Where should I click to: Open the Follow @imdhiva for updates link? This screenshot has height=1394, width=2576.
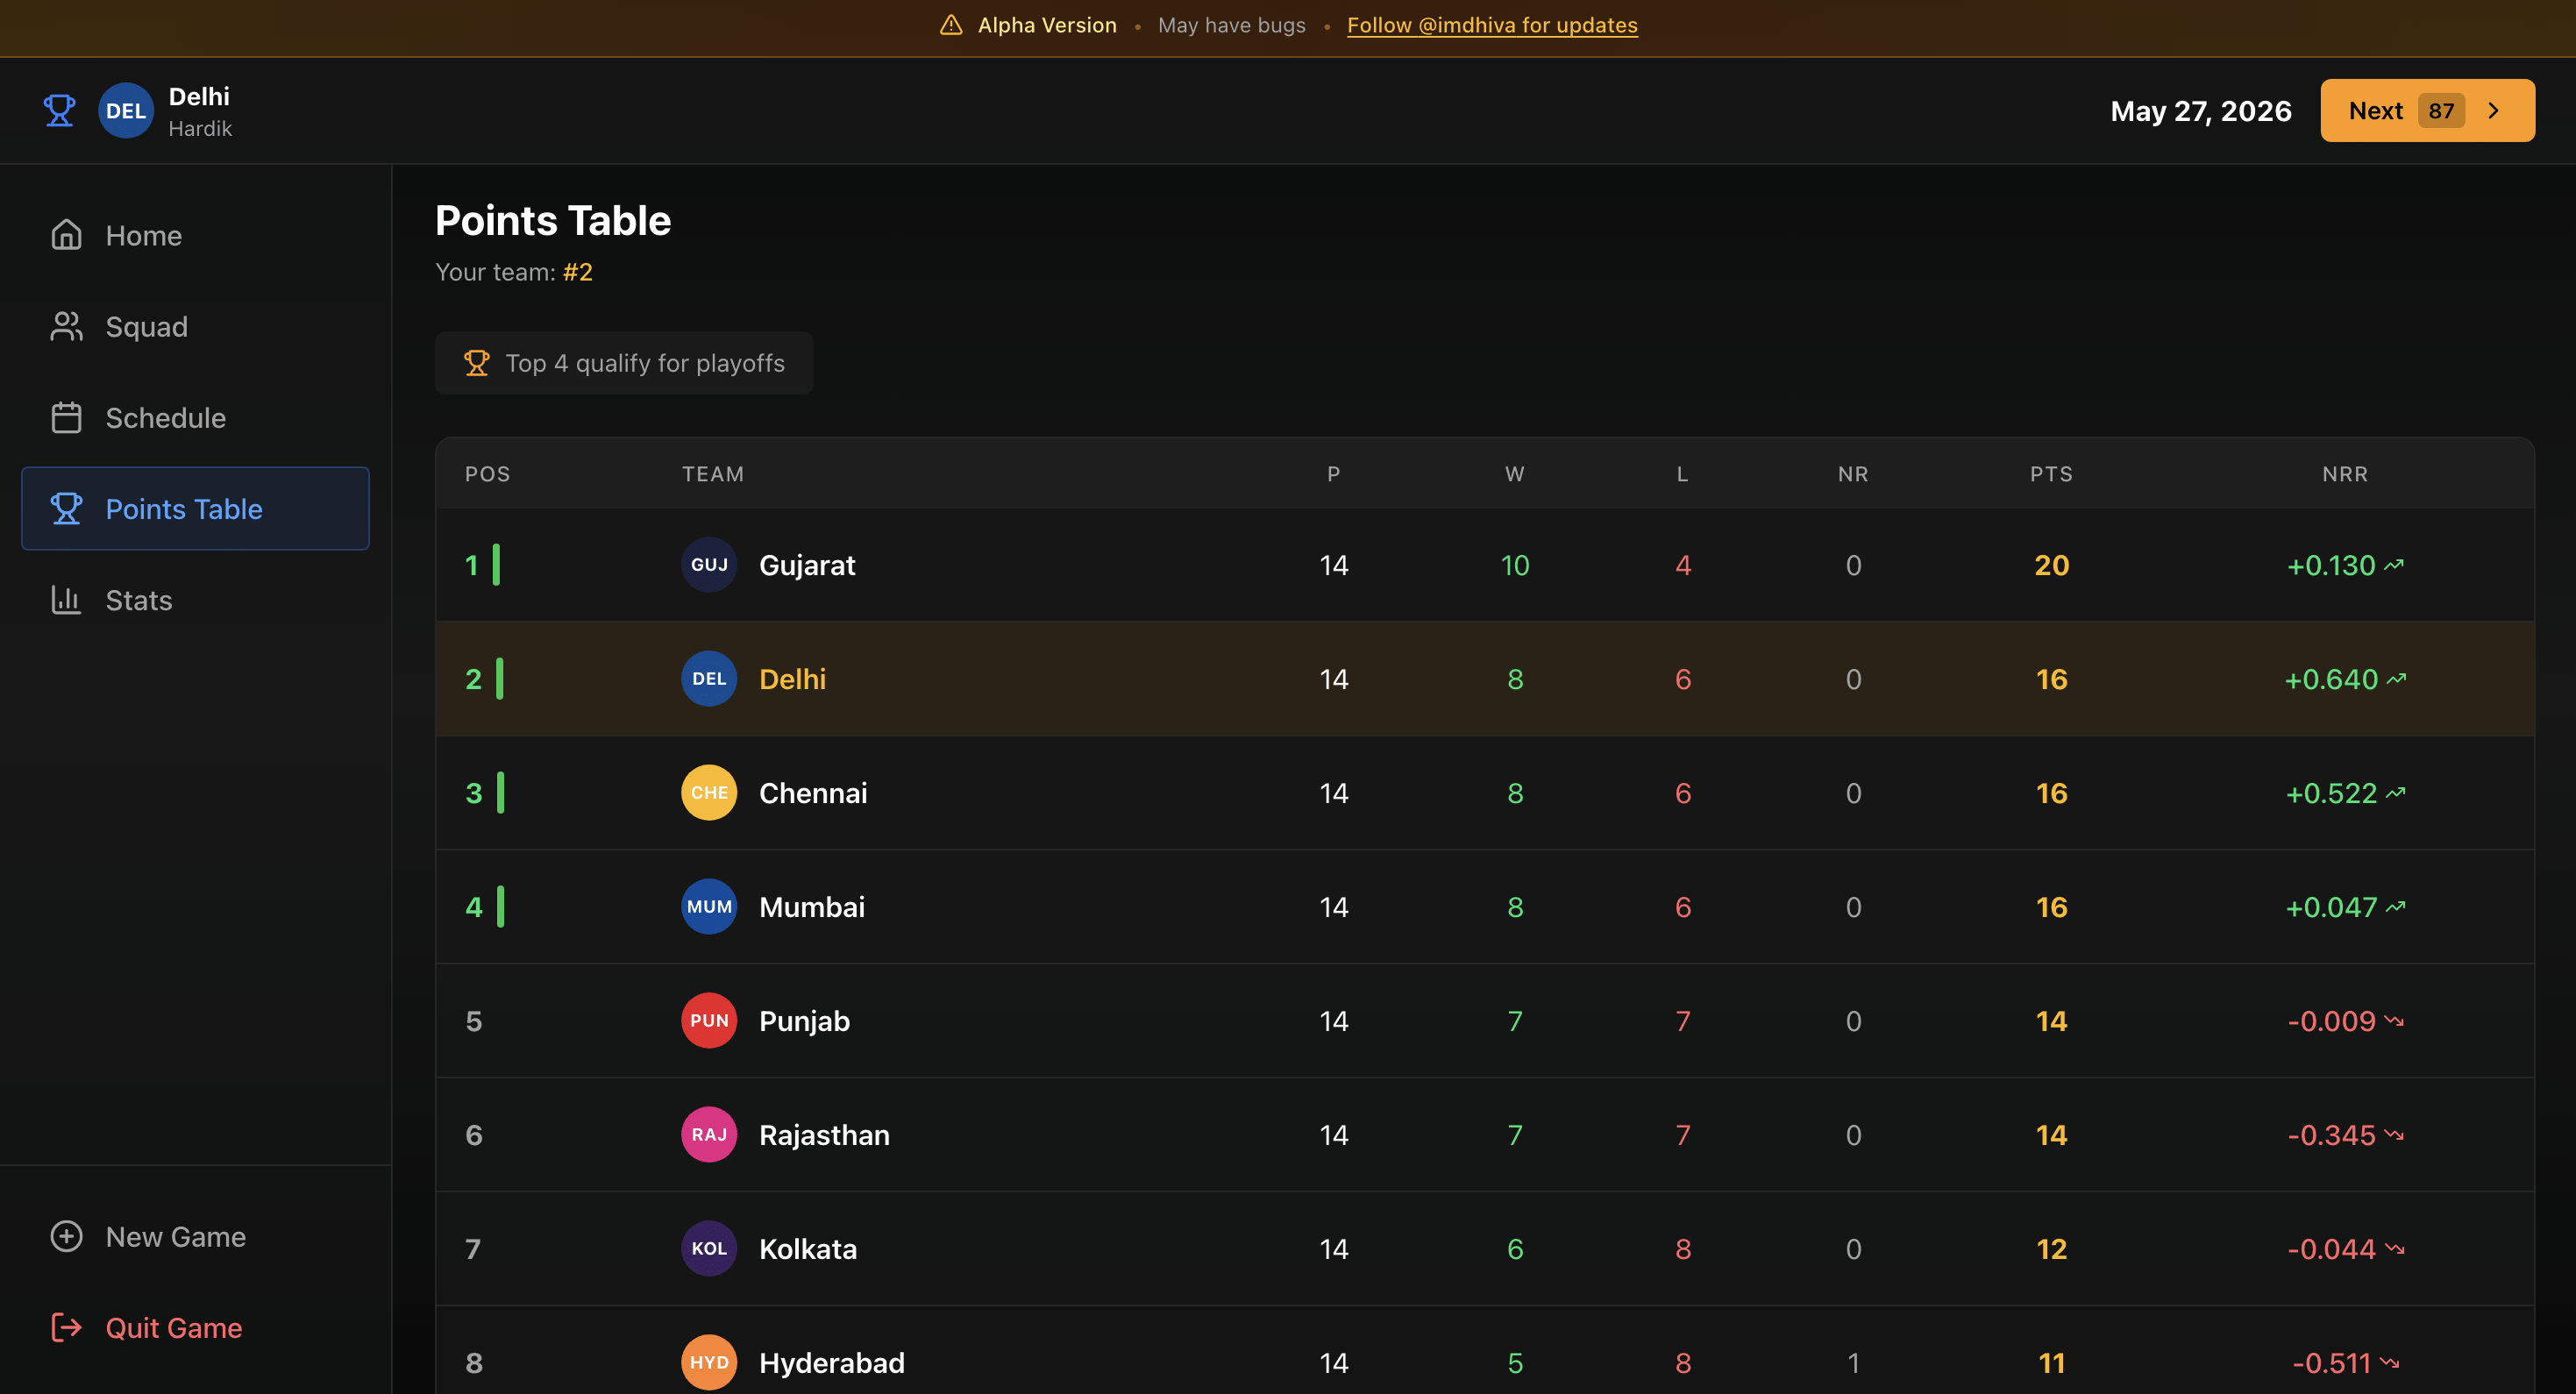pos(1492,24)
